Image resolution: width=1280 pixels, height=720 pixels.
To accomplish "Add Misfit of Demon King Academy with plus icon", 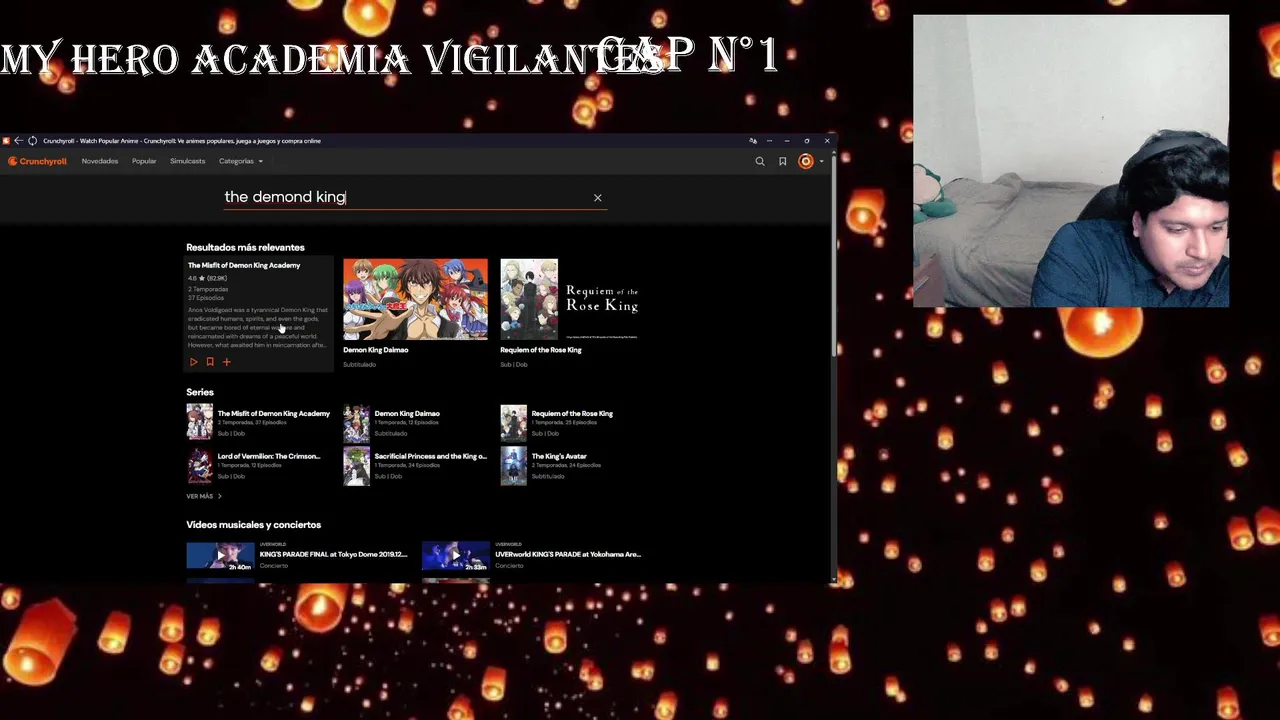I will point(226,362).
